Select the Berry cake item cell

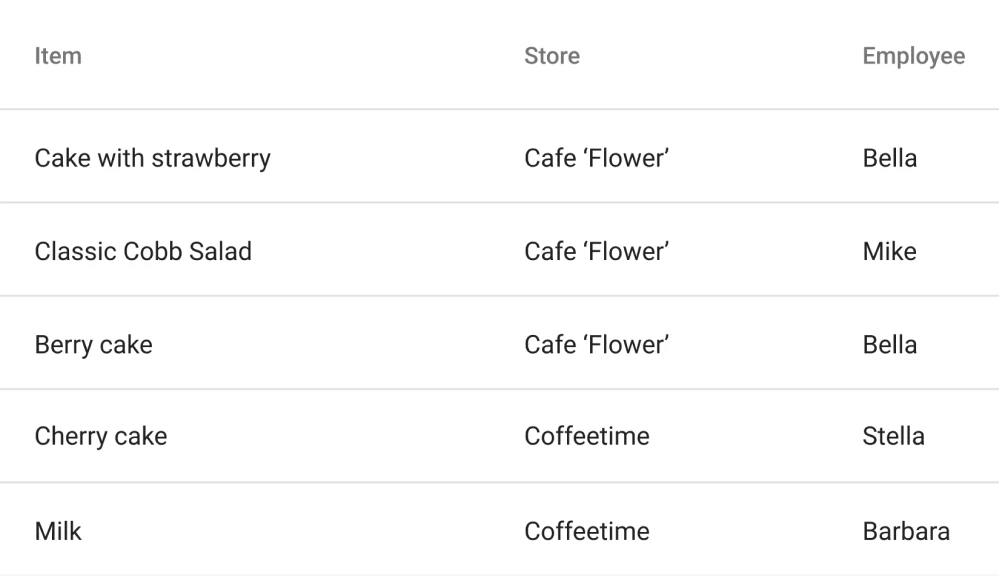(93, 345)
